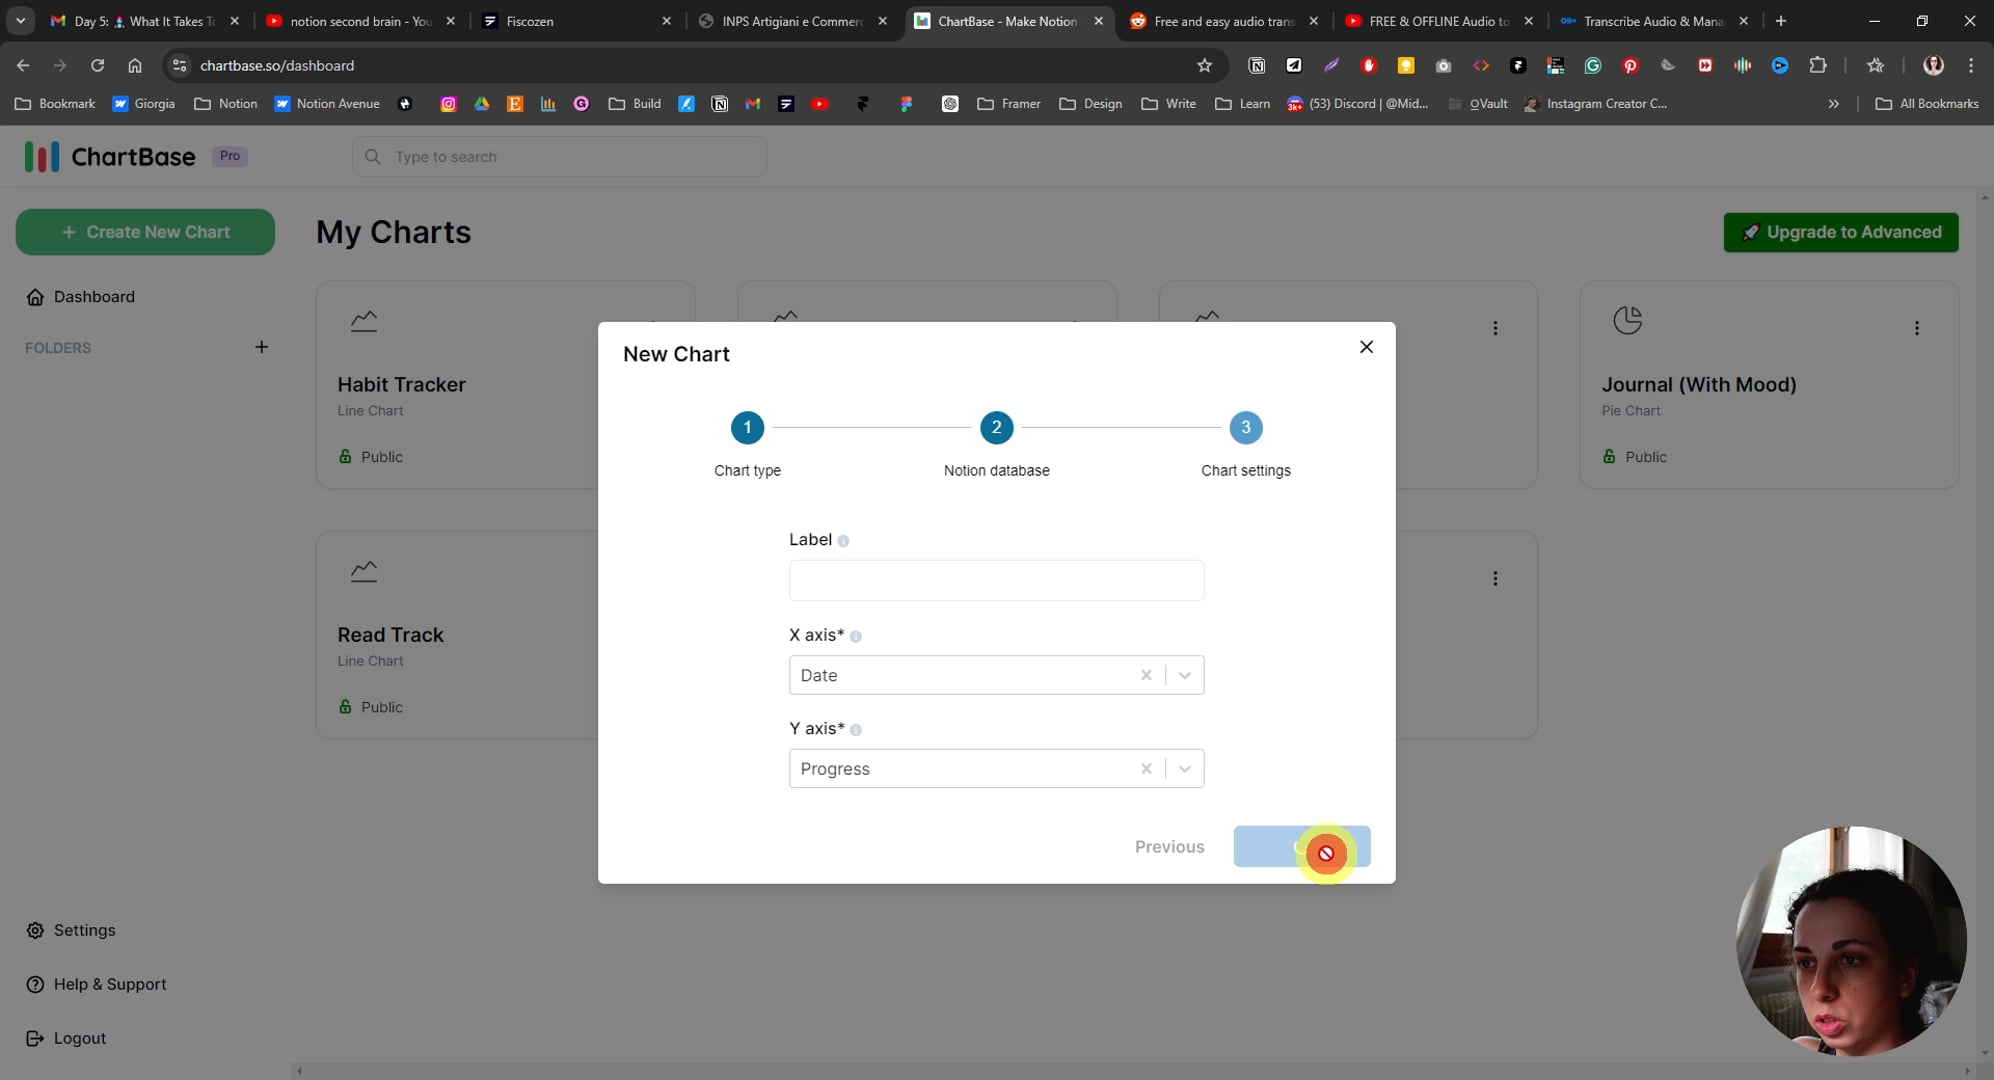Click Upgrade to Advanced

1840,231
